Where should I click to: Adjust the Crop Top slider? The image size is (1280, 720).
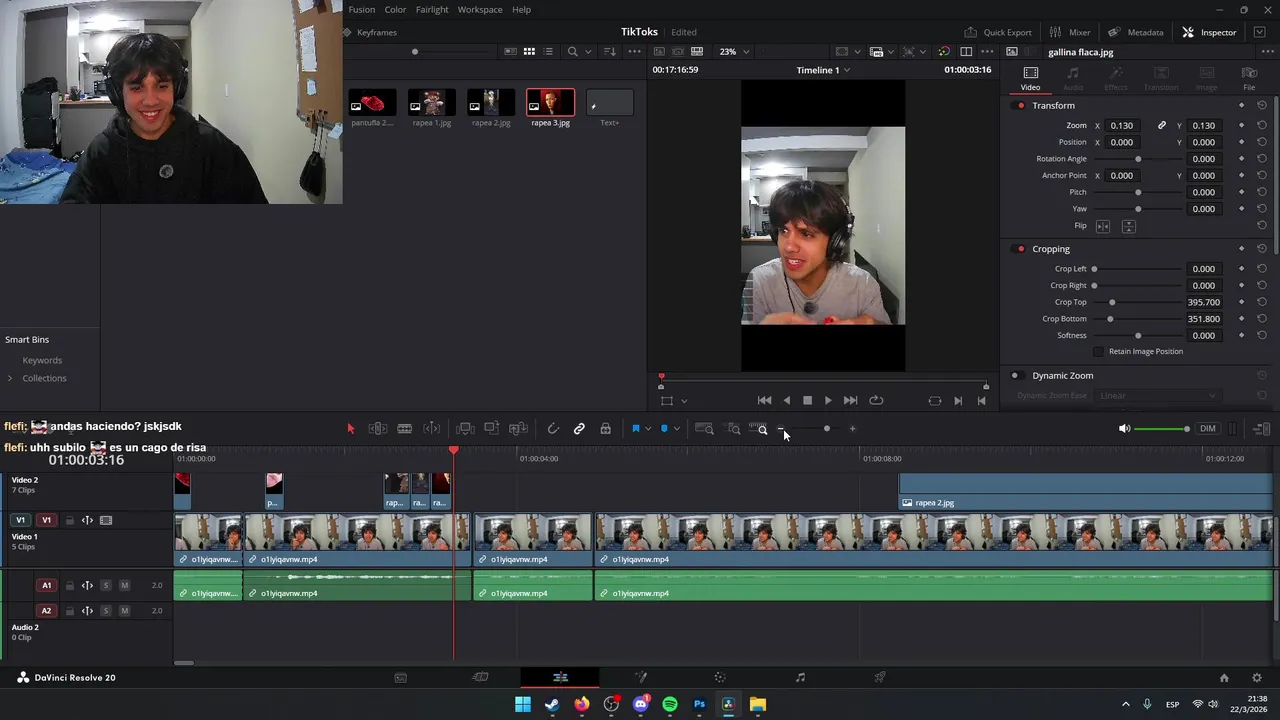pos(1112,302)
